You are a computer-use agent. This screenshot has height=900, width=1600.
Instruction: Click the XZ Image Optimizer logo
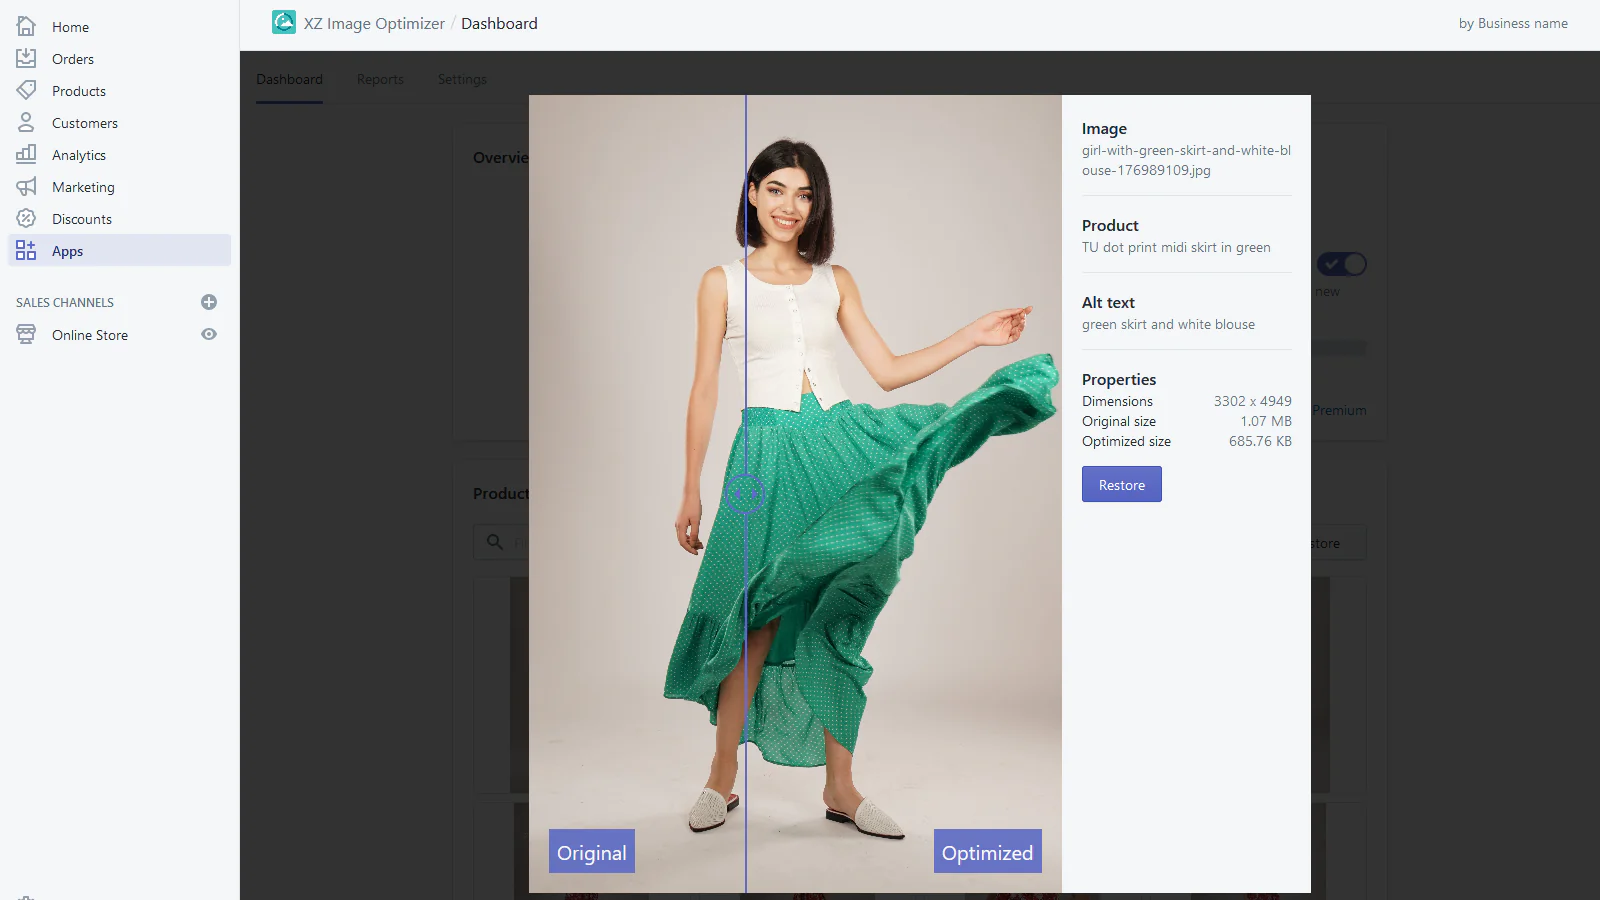(x=284, y=23)
